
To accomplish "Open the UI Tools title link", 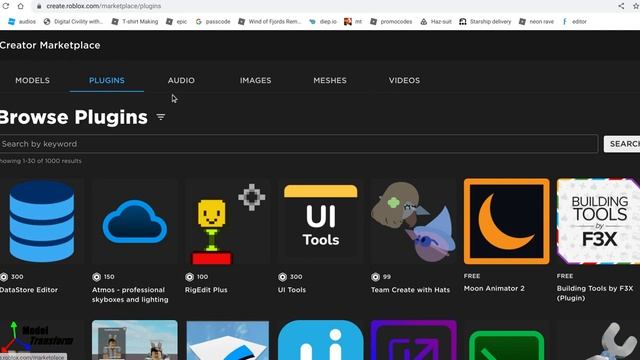I will pyautogui.click(x=292, y=290).
